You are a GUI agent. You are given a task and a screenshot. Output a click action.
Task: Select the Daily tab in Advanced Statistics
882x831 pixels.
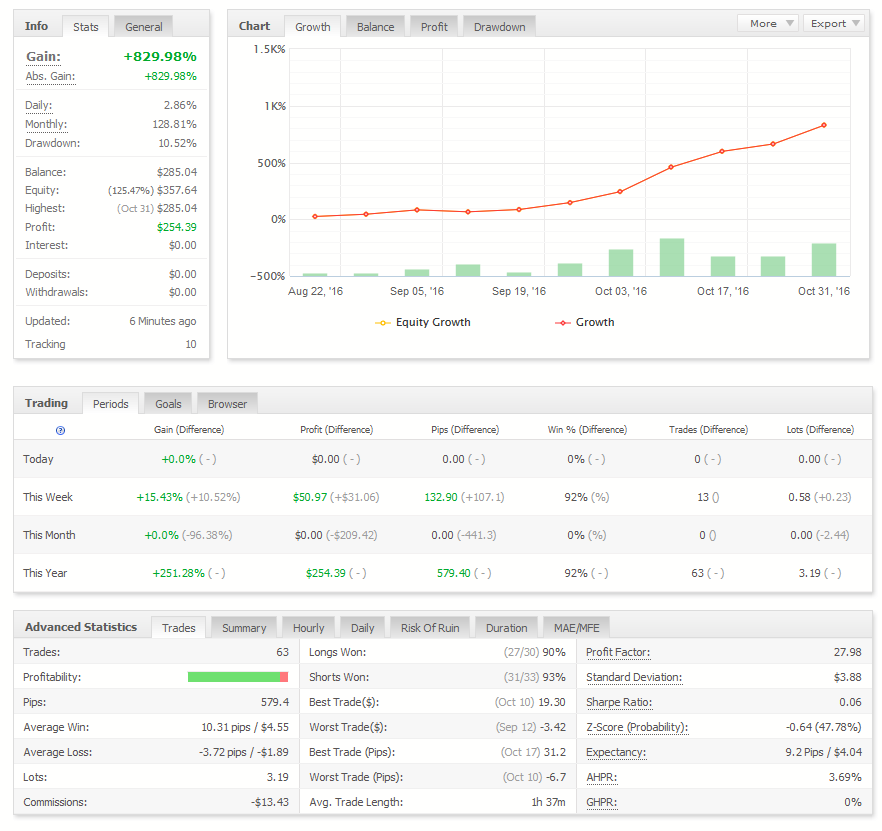pos(362,627)
